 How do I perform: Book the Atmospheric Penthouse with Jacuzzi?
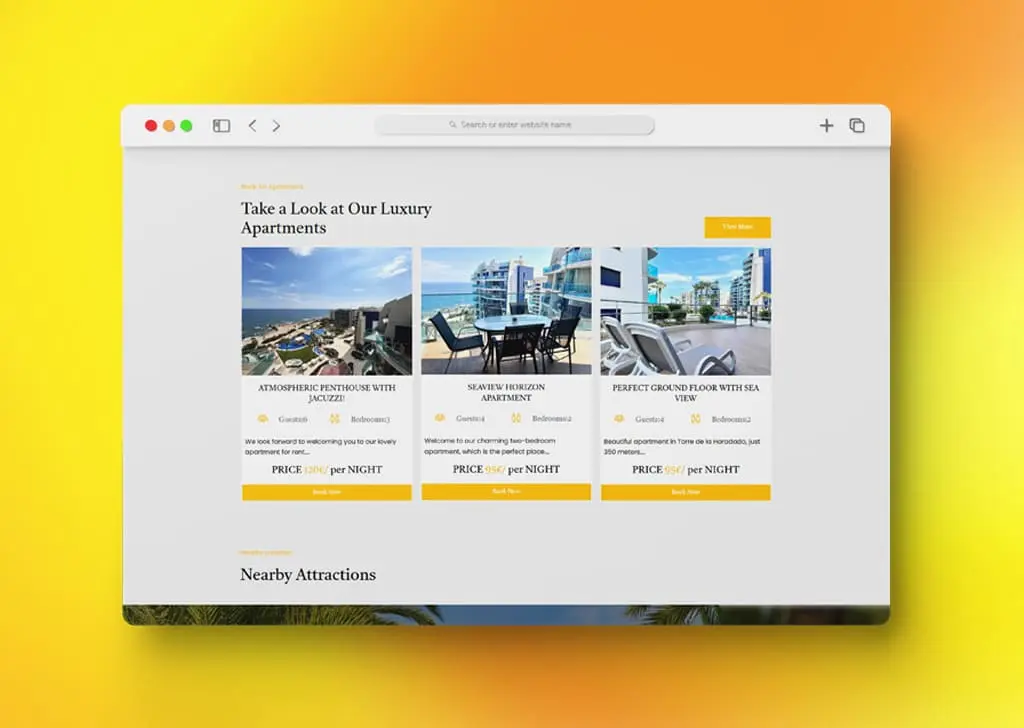tap(326, 492)
